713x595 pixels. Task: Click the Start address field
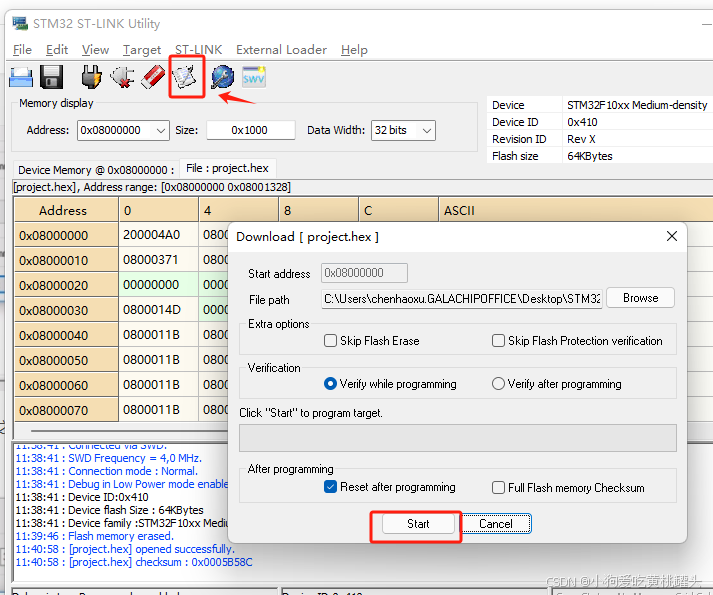click(x=364, y=273)
